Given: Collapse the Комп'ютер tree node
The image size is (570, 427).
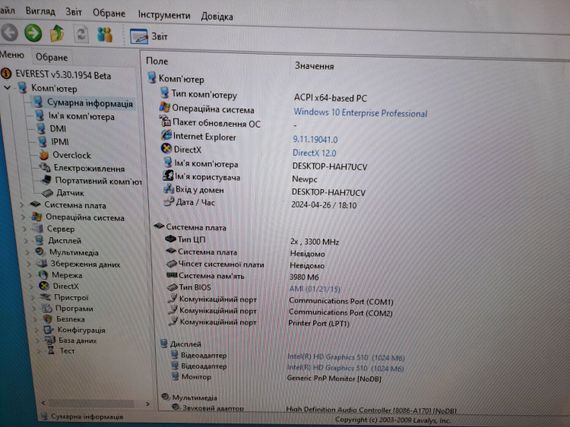Looking at the screenshot, I should (x=7, y=88).
